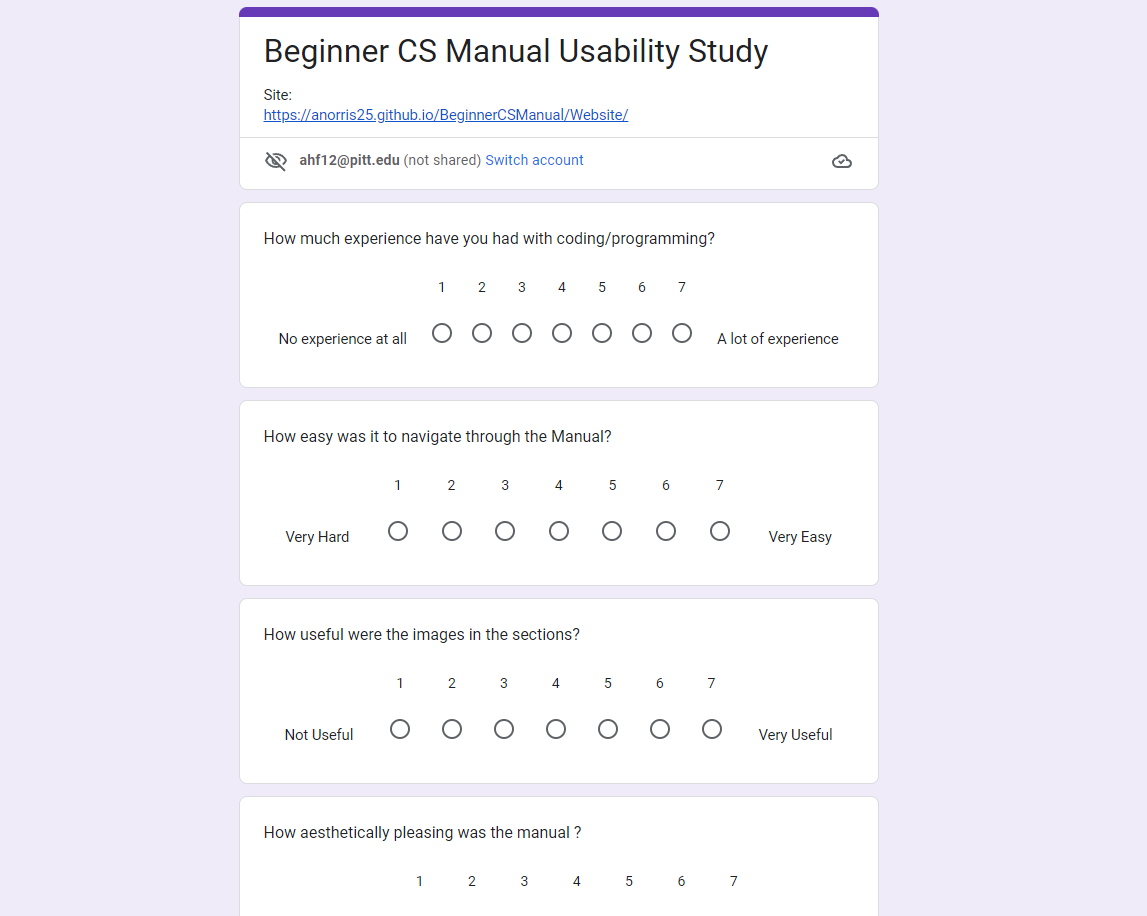The height and width of the screenshot is (916, 1147).
Task: Select rating 2 for image usefulness
Action: [x=452, y=729]
